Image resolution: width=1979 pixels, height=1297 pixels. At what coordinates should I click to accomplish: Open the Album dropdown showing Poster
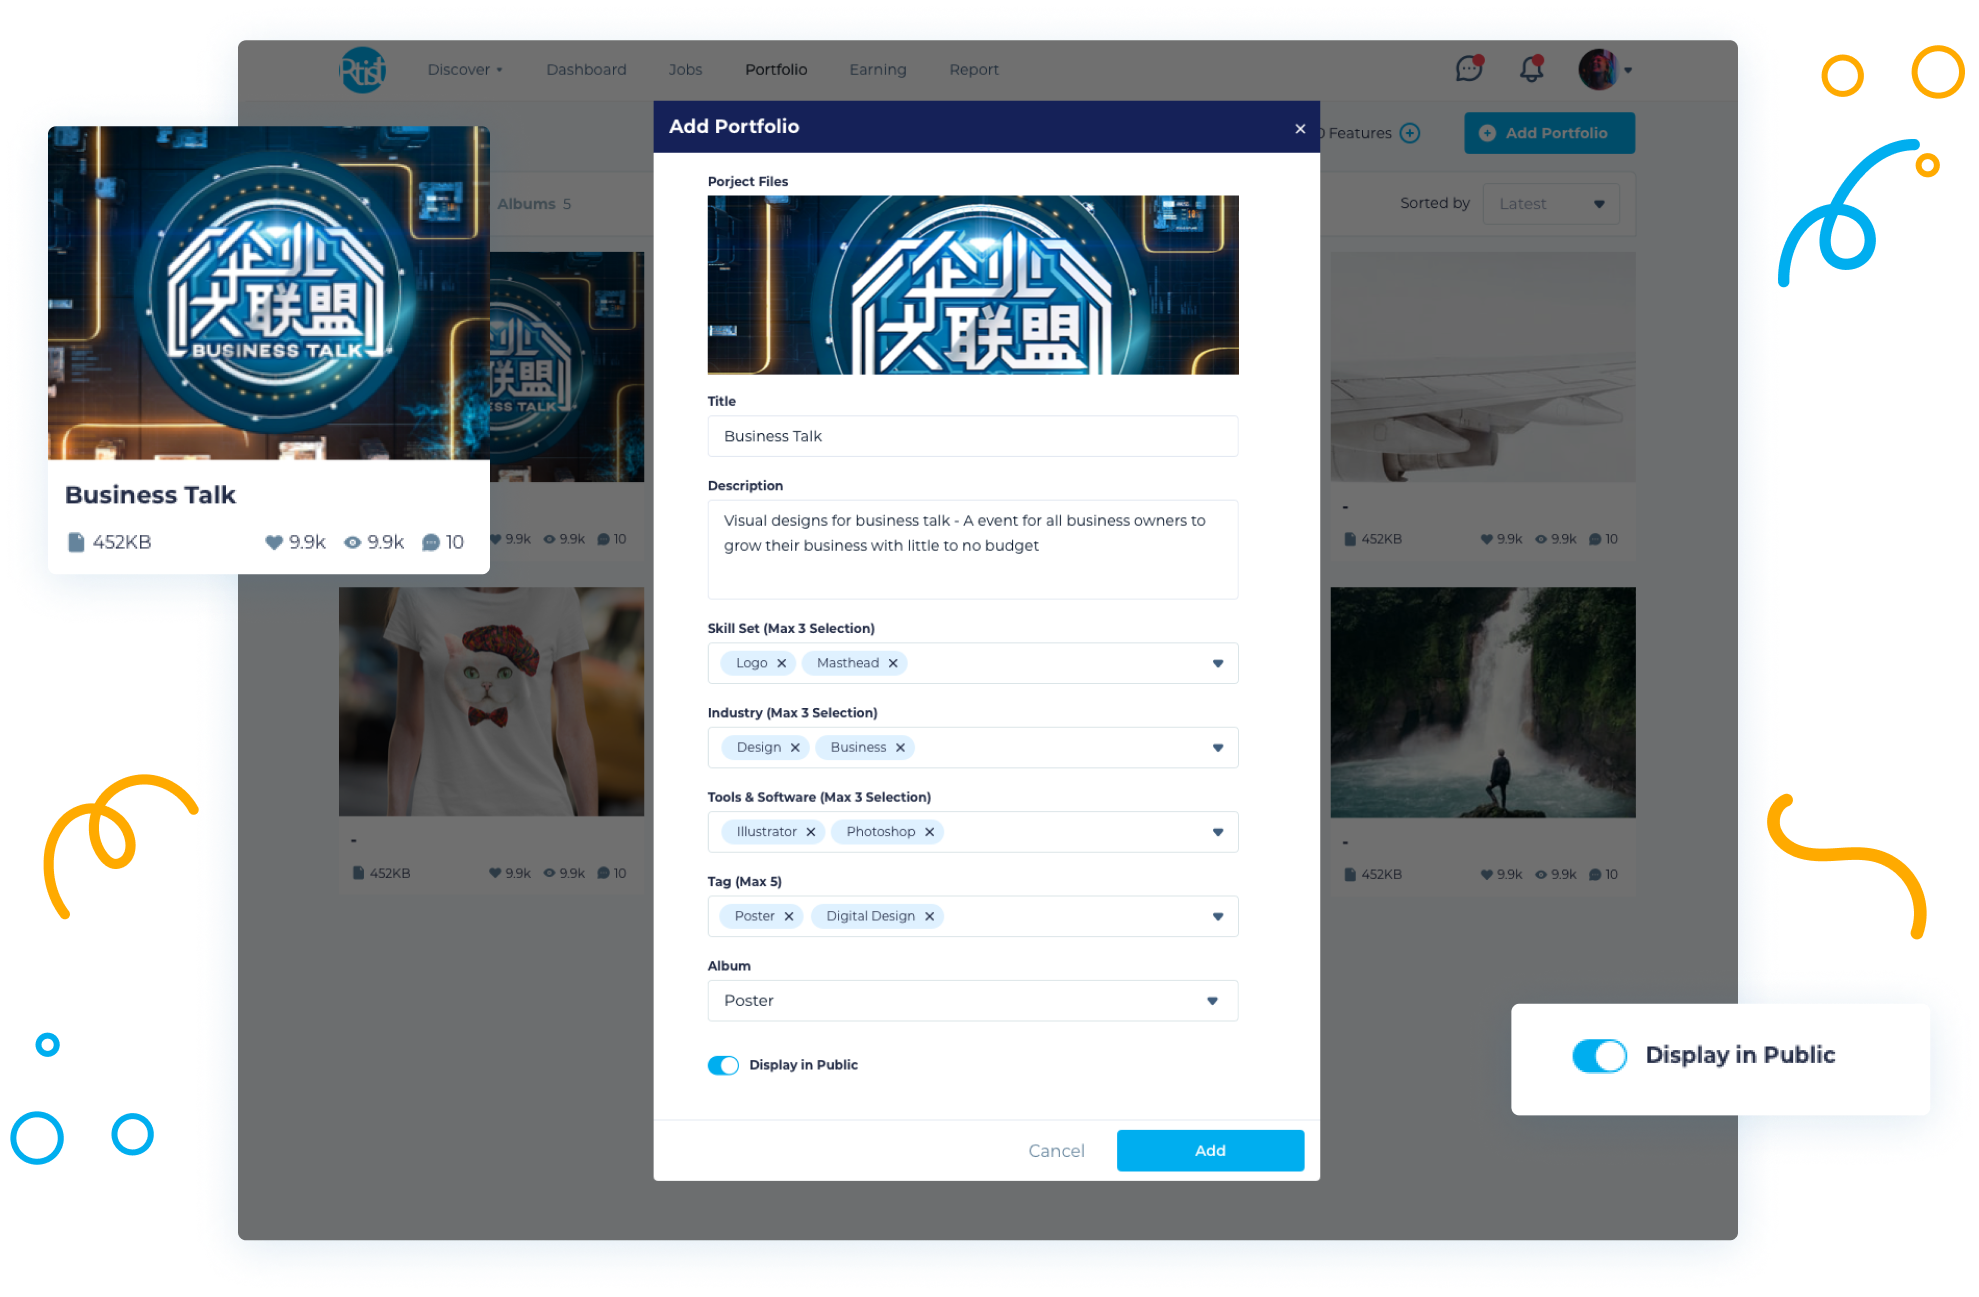972,1000
